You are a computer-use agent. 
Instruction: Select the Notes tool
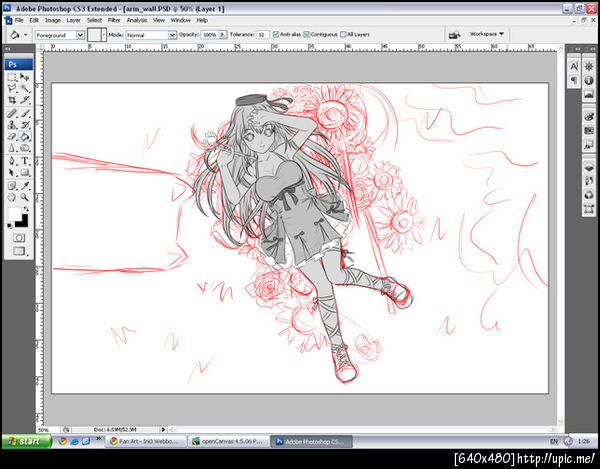point(12,186)
